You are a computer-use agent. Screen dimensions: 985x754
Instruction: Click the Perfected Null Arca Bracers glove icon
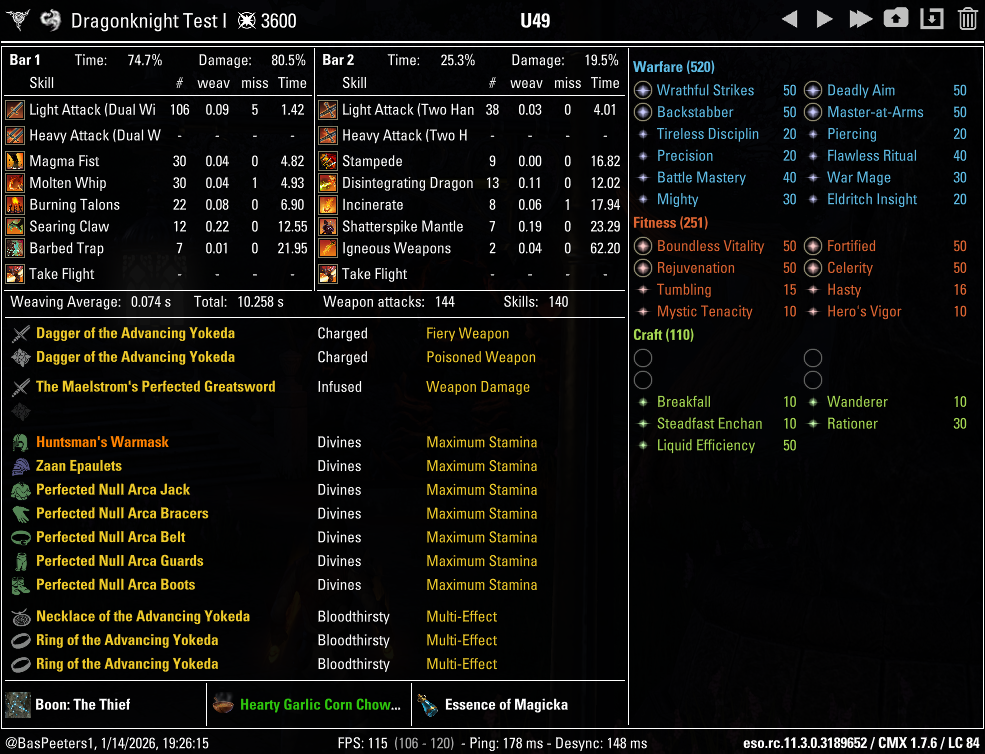coord(21,513)
